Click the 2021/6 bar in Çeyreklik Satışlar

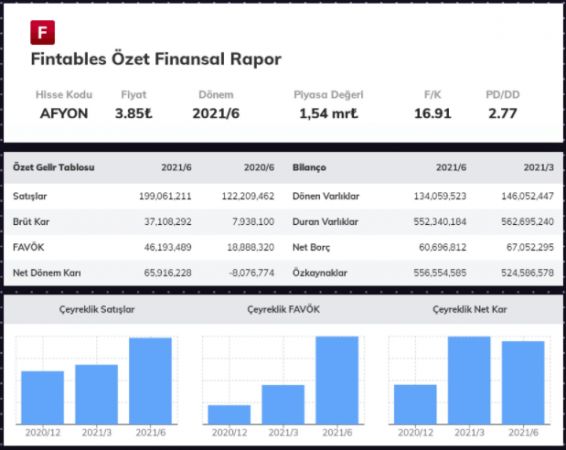151,381
